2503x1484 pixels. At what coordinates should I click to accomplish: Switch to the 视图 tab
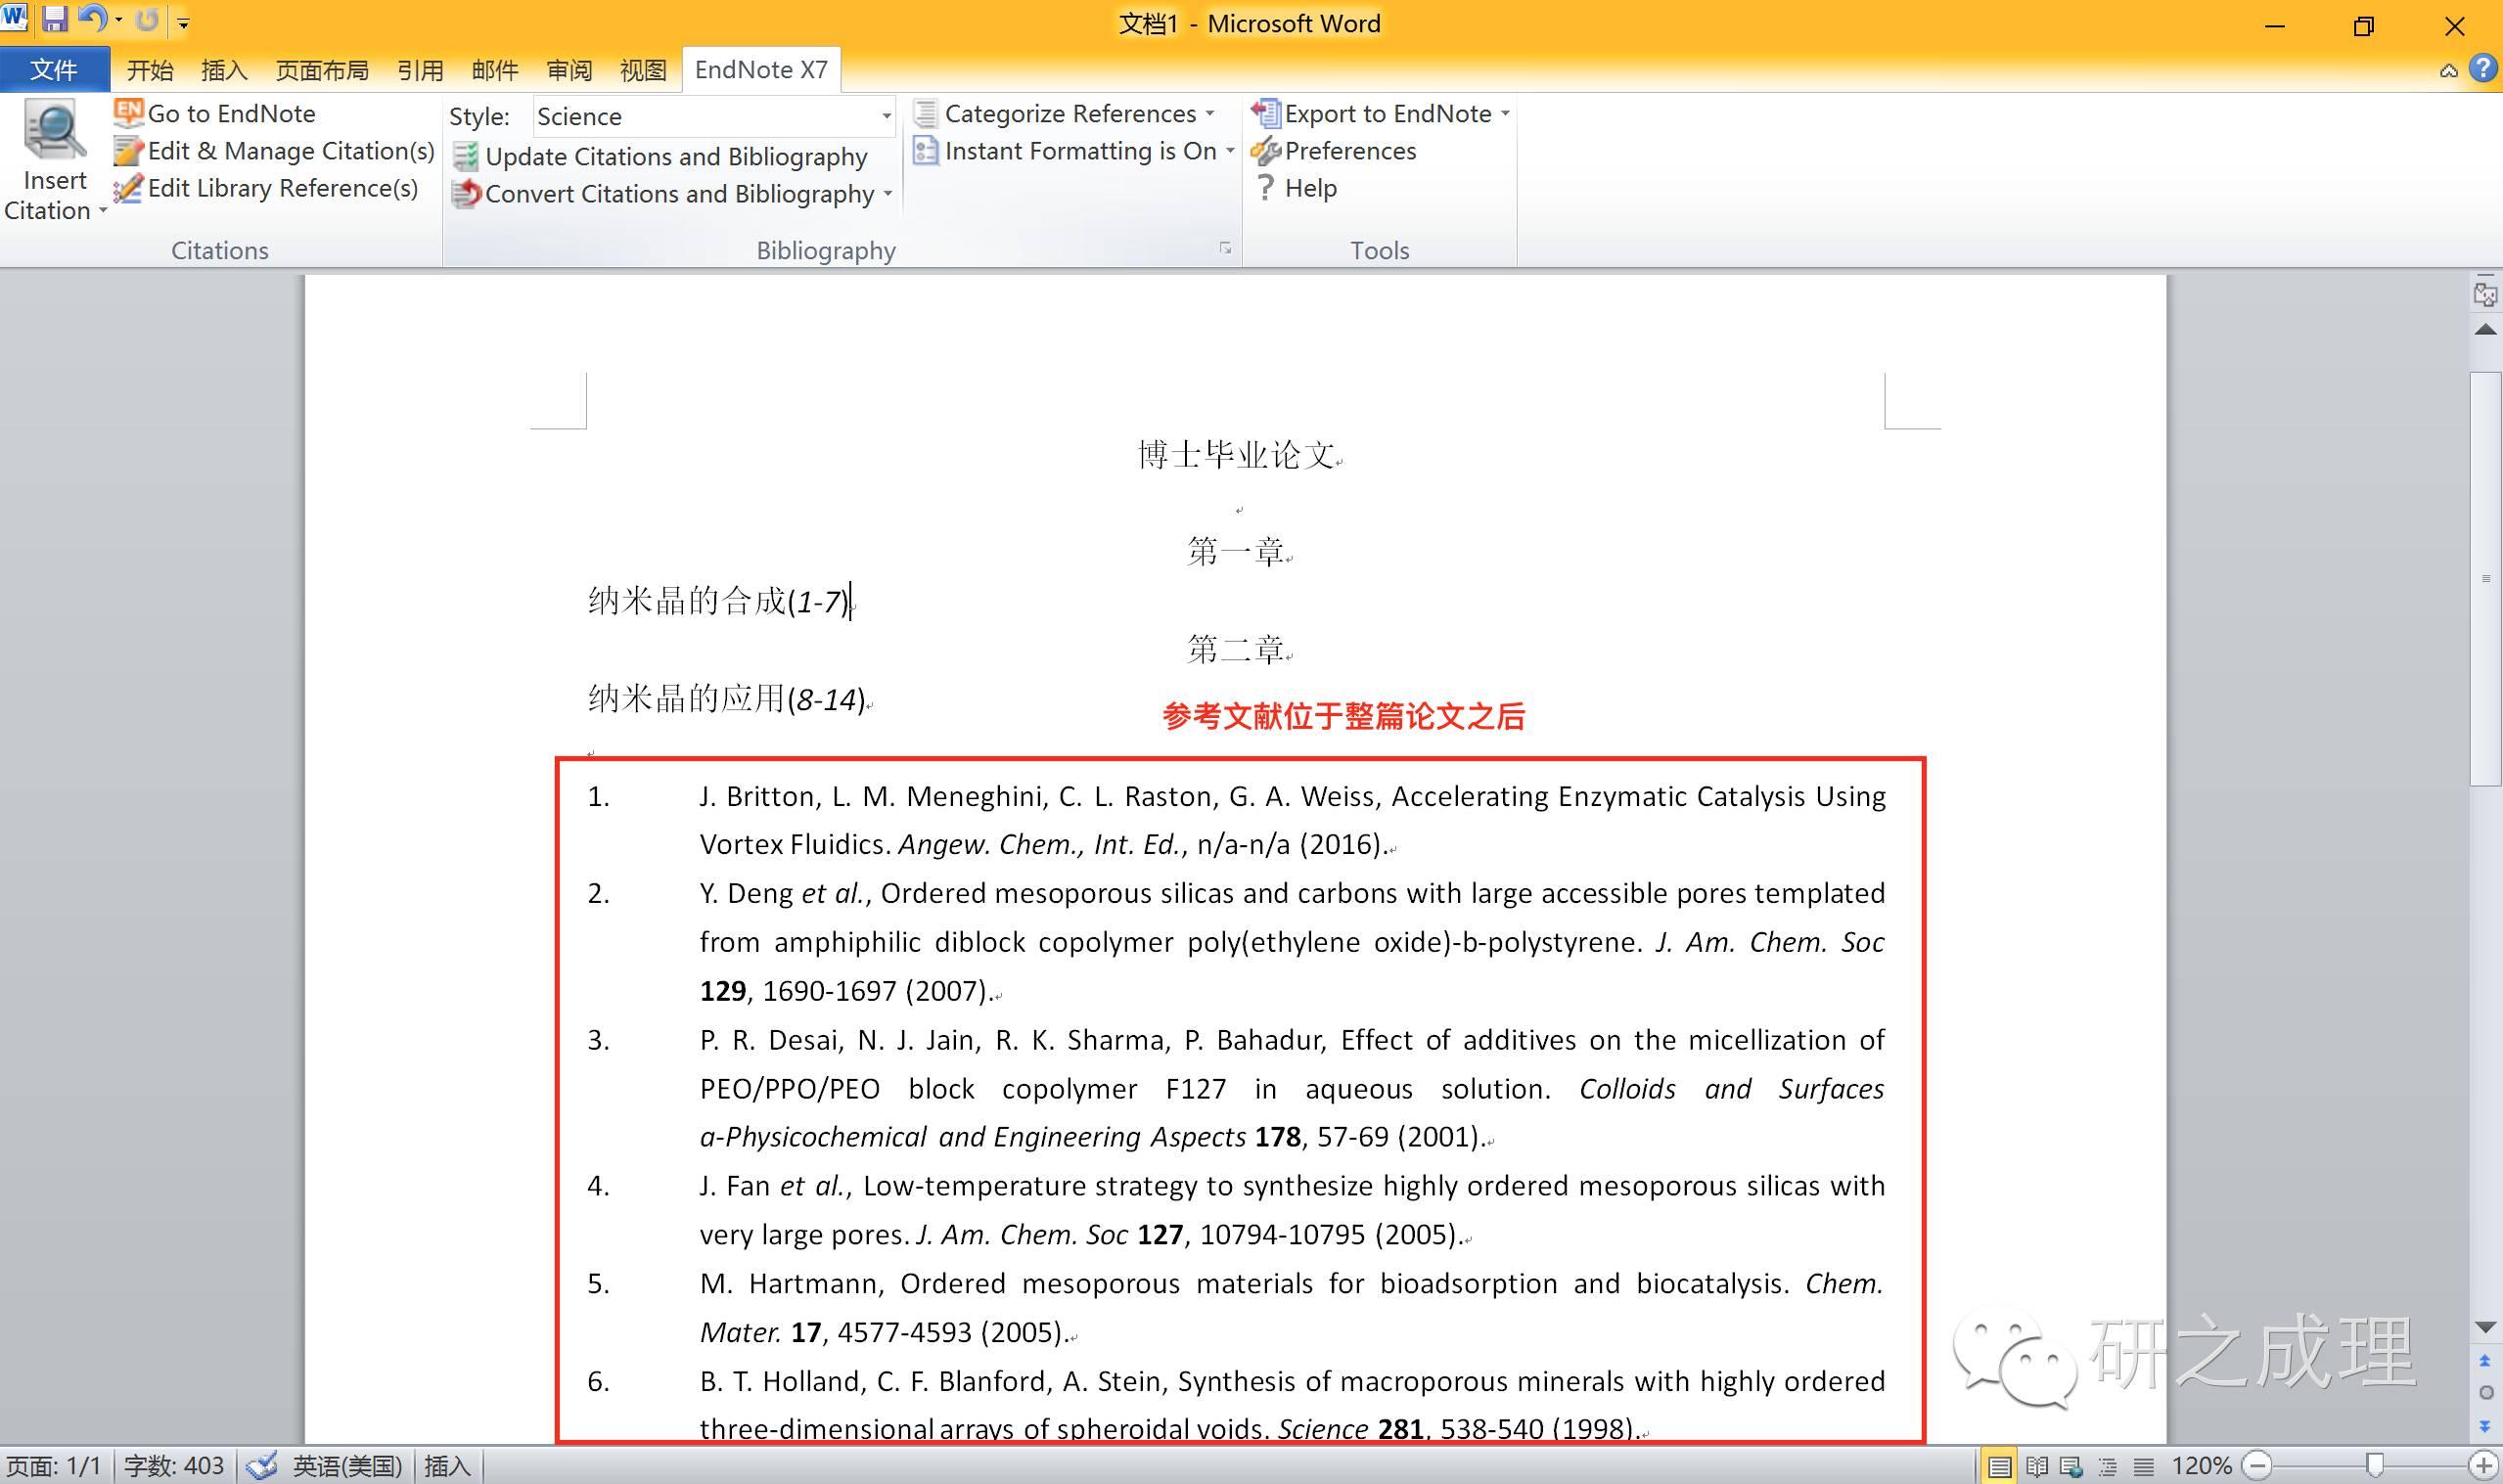tap(643, 70)
